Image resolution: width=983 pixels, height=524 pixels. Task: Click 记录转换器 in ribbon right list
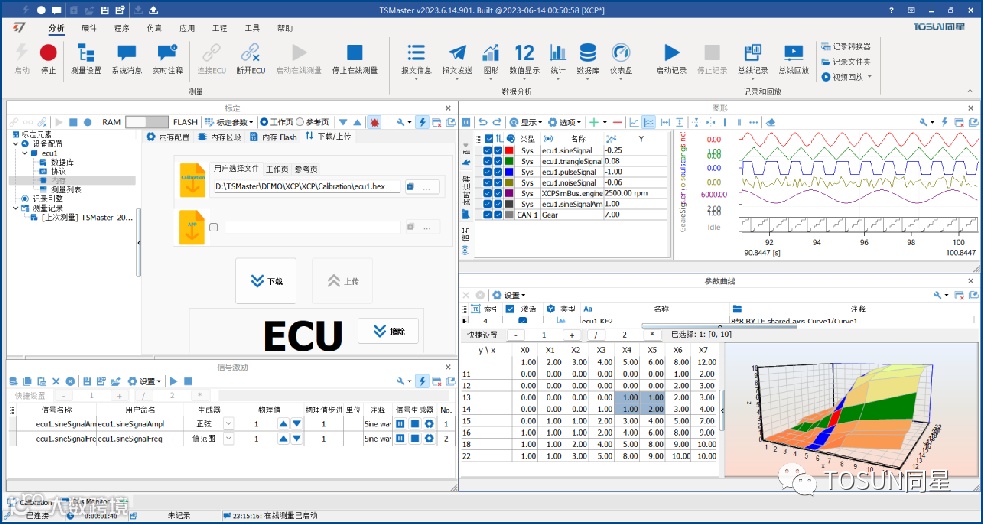[846, 46]
